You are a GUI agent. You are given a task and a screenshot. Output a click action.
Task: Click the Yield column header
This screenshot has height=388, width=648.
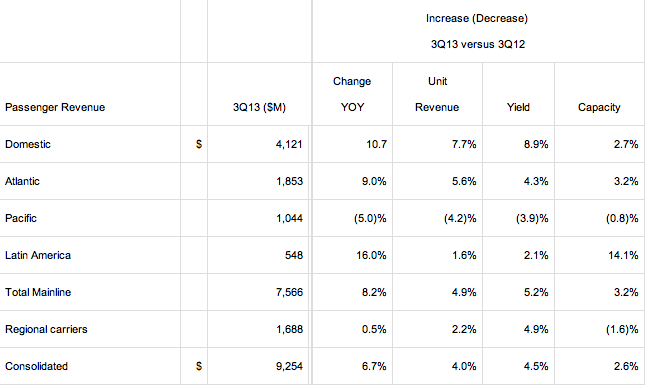pyautogui.click(x=518, y=107)
